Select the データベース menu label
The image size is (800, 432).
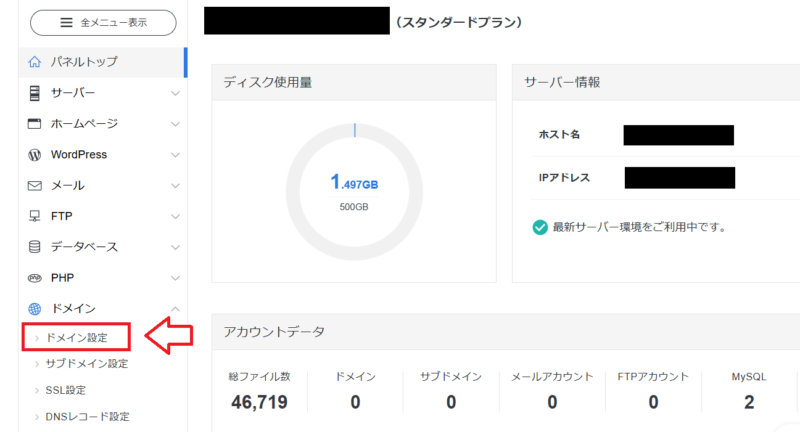pyautogui.click(x=84, y=247)
